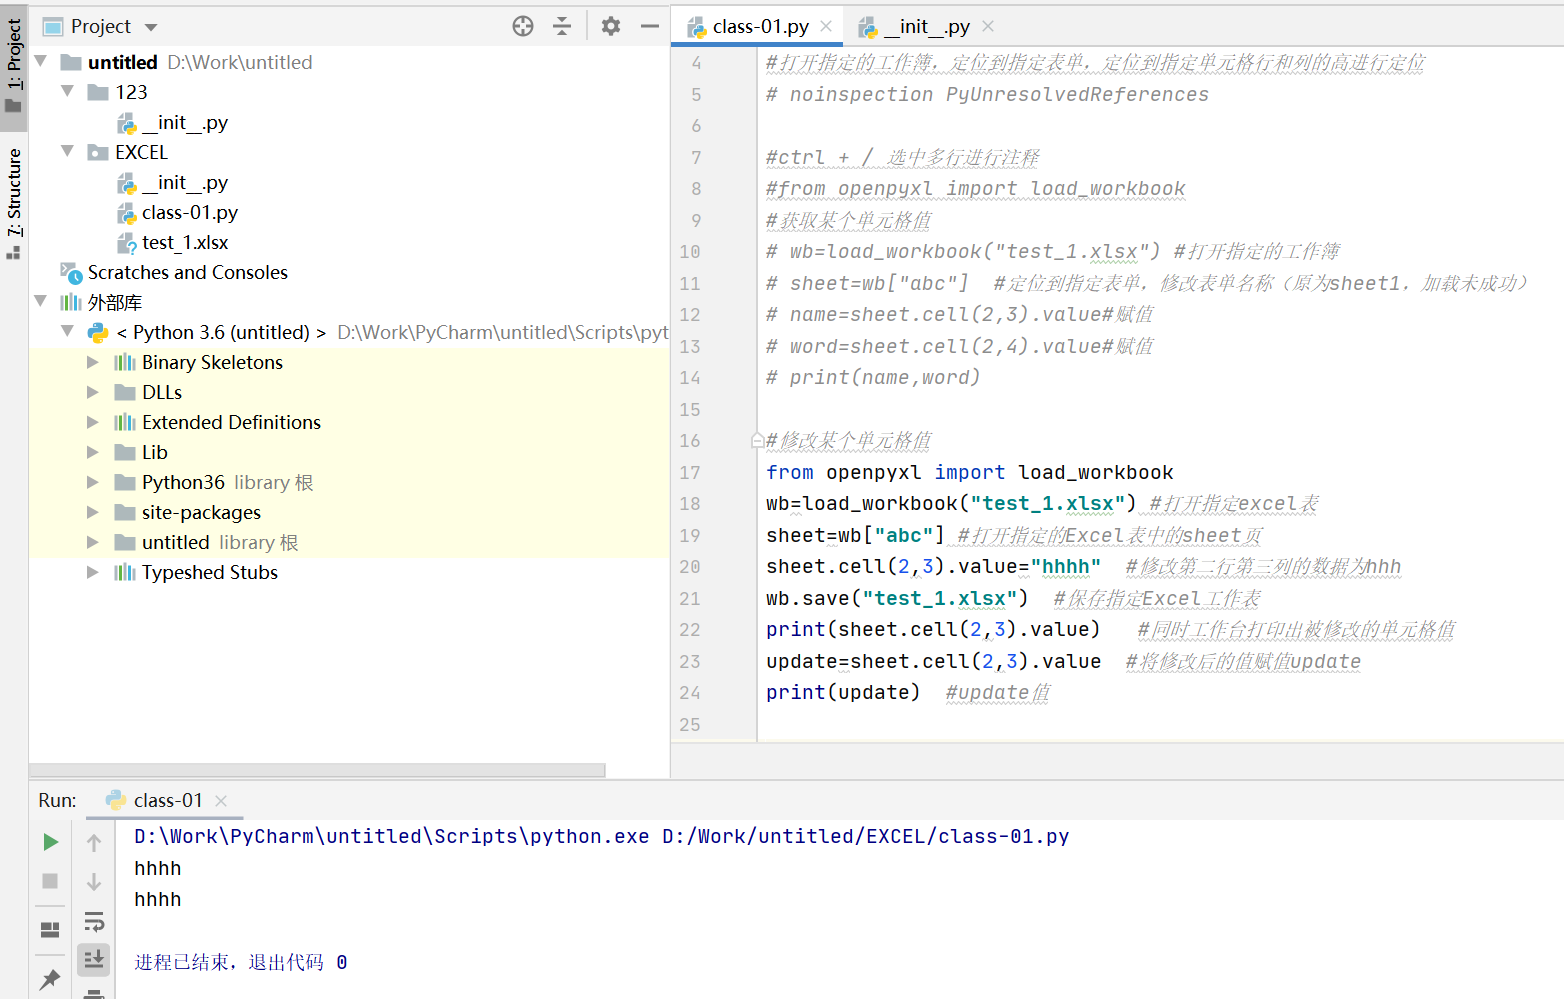Close the __init__.py editor tab
Viewport: 1564px width, 999px height.
click(988, 27)
